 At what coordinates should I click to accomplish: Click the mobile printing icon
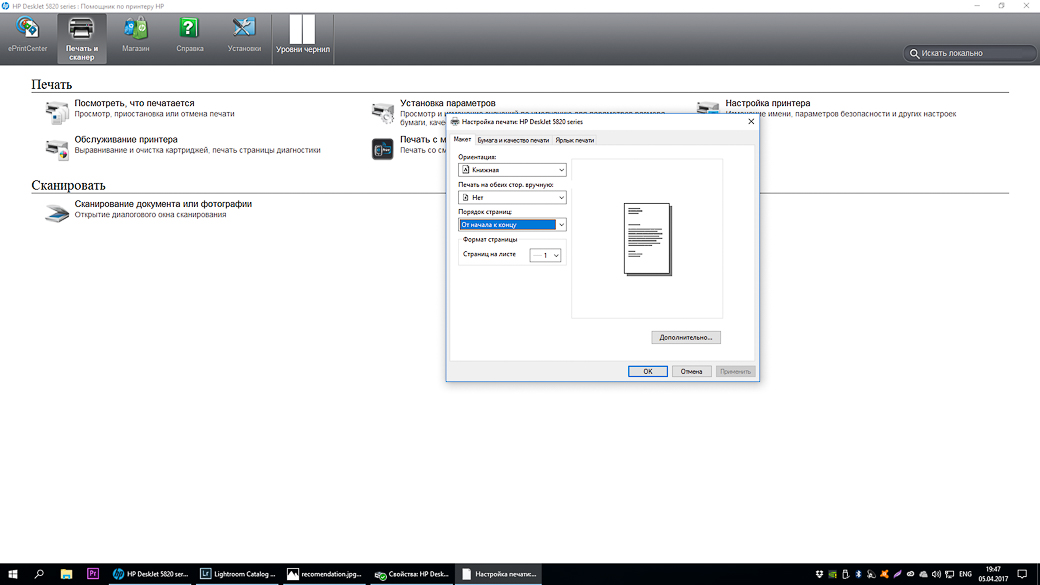(x=383, y=149)
